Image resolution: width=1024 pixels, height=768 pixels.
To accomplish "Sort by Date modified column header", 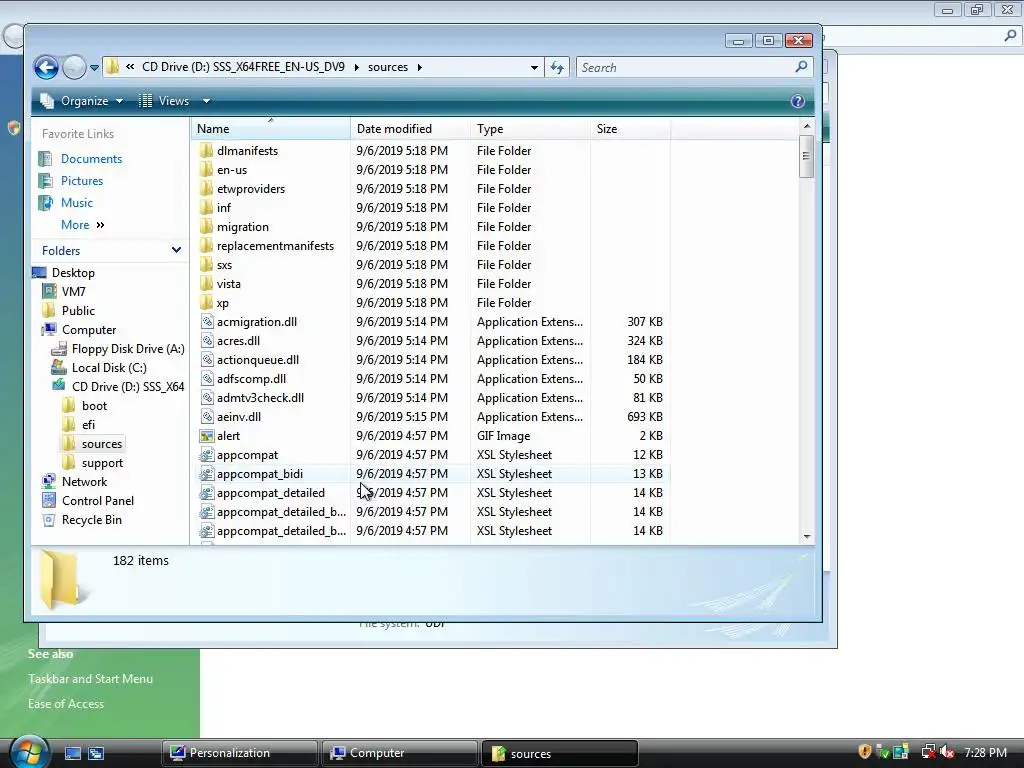I will 410,129.
